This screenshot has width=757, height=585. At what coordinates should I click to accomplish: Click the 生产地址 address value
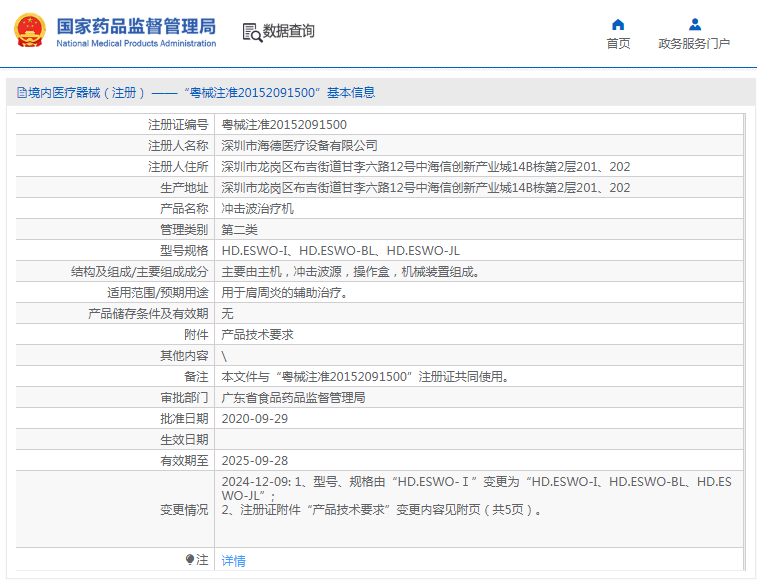click(426, 187)
